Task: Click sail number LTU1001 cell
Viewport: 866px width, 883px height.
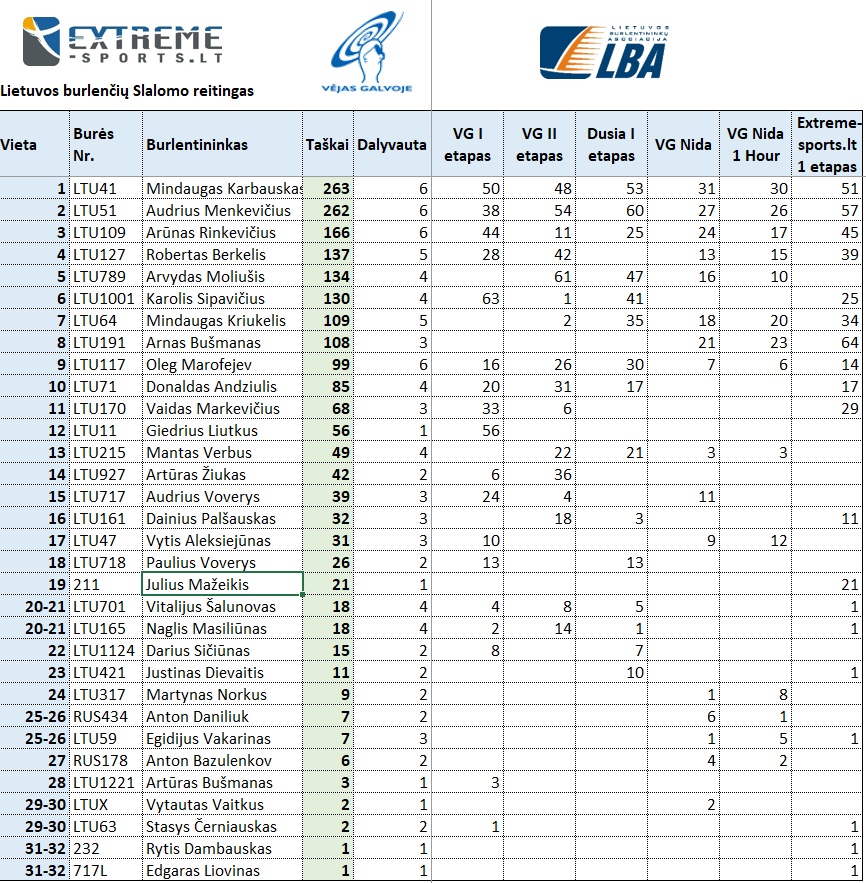Action: click(x=106, y=298)
